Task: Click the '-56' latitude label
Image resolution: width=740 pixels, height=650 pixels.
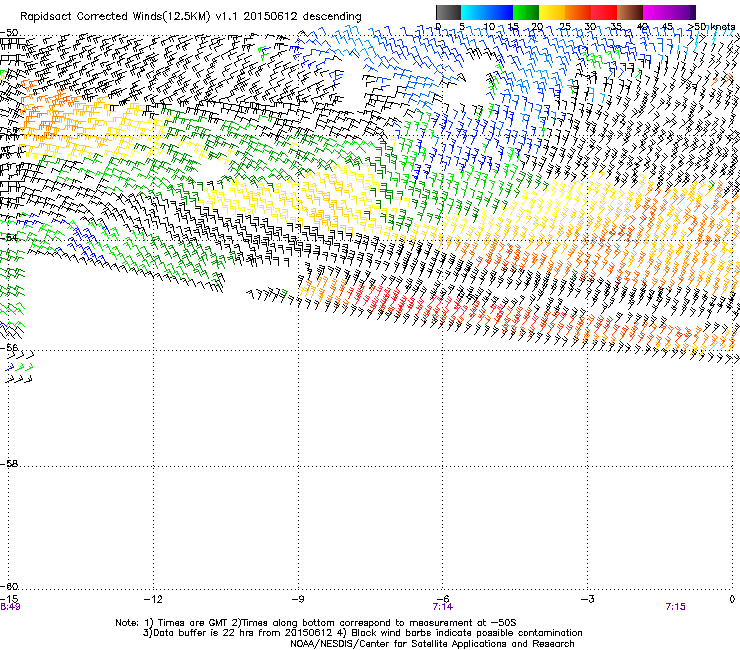Action: pos(9,347)
